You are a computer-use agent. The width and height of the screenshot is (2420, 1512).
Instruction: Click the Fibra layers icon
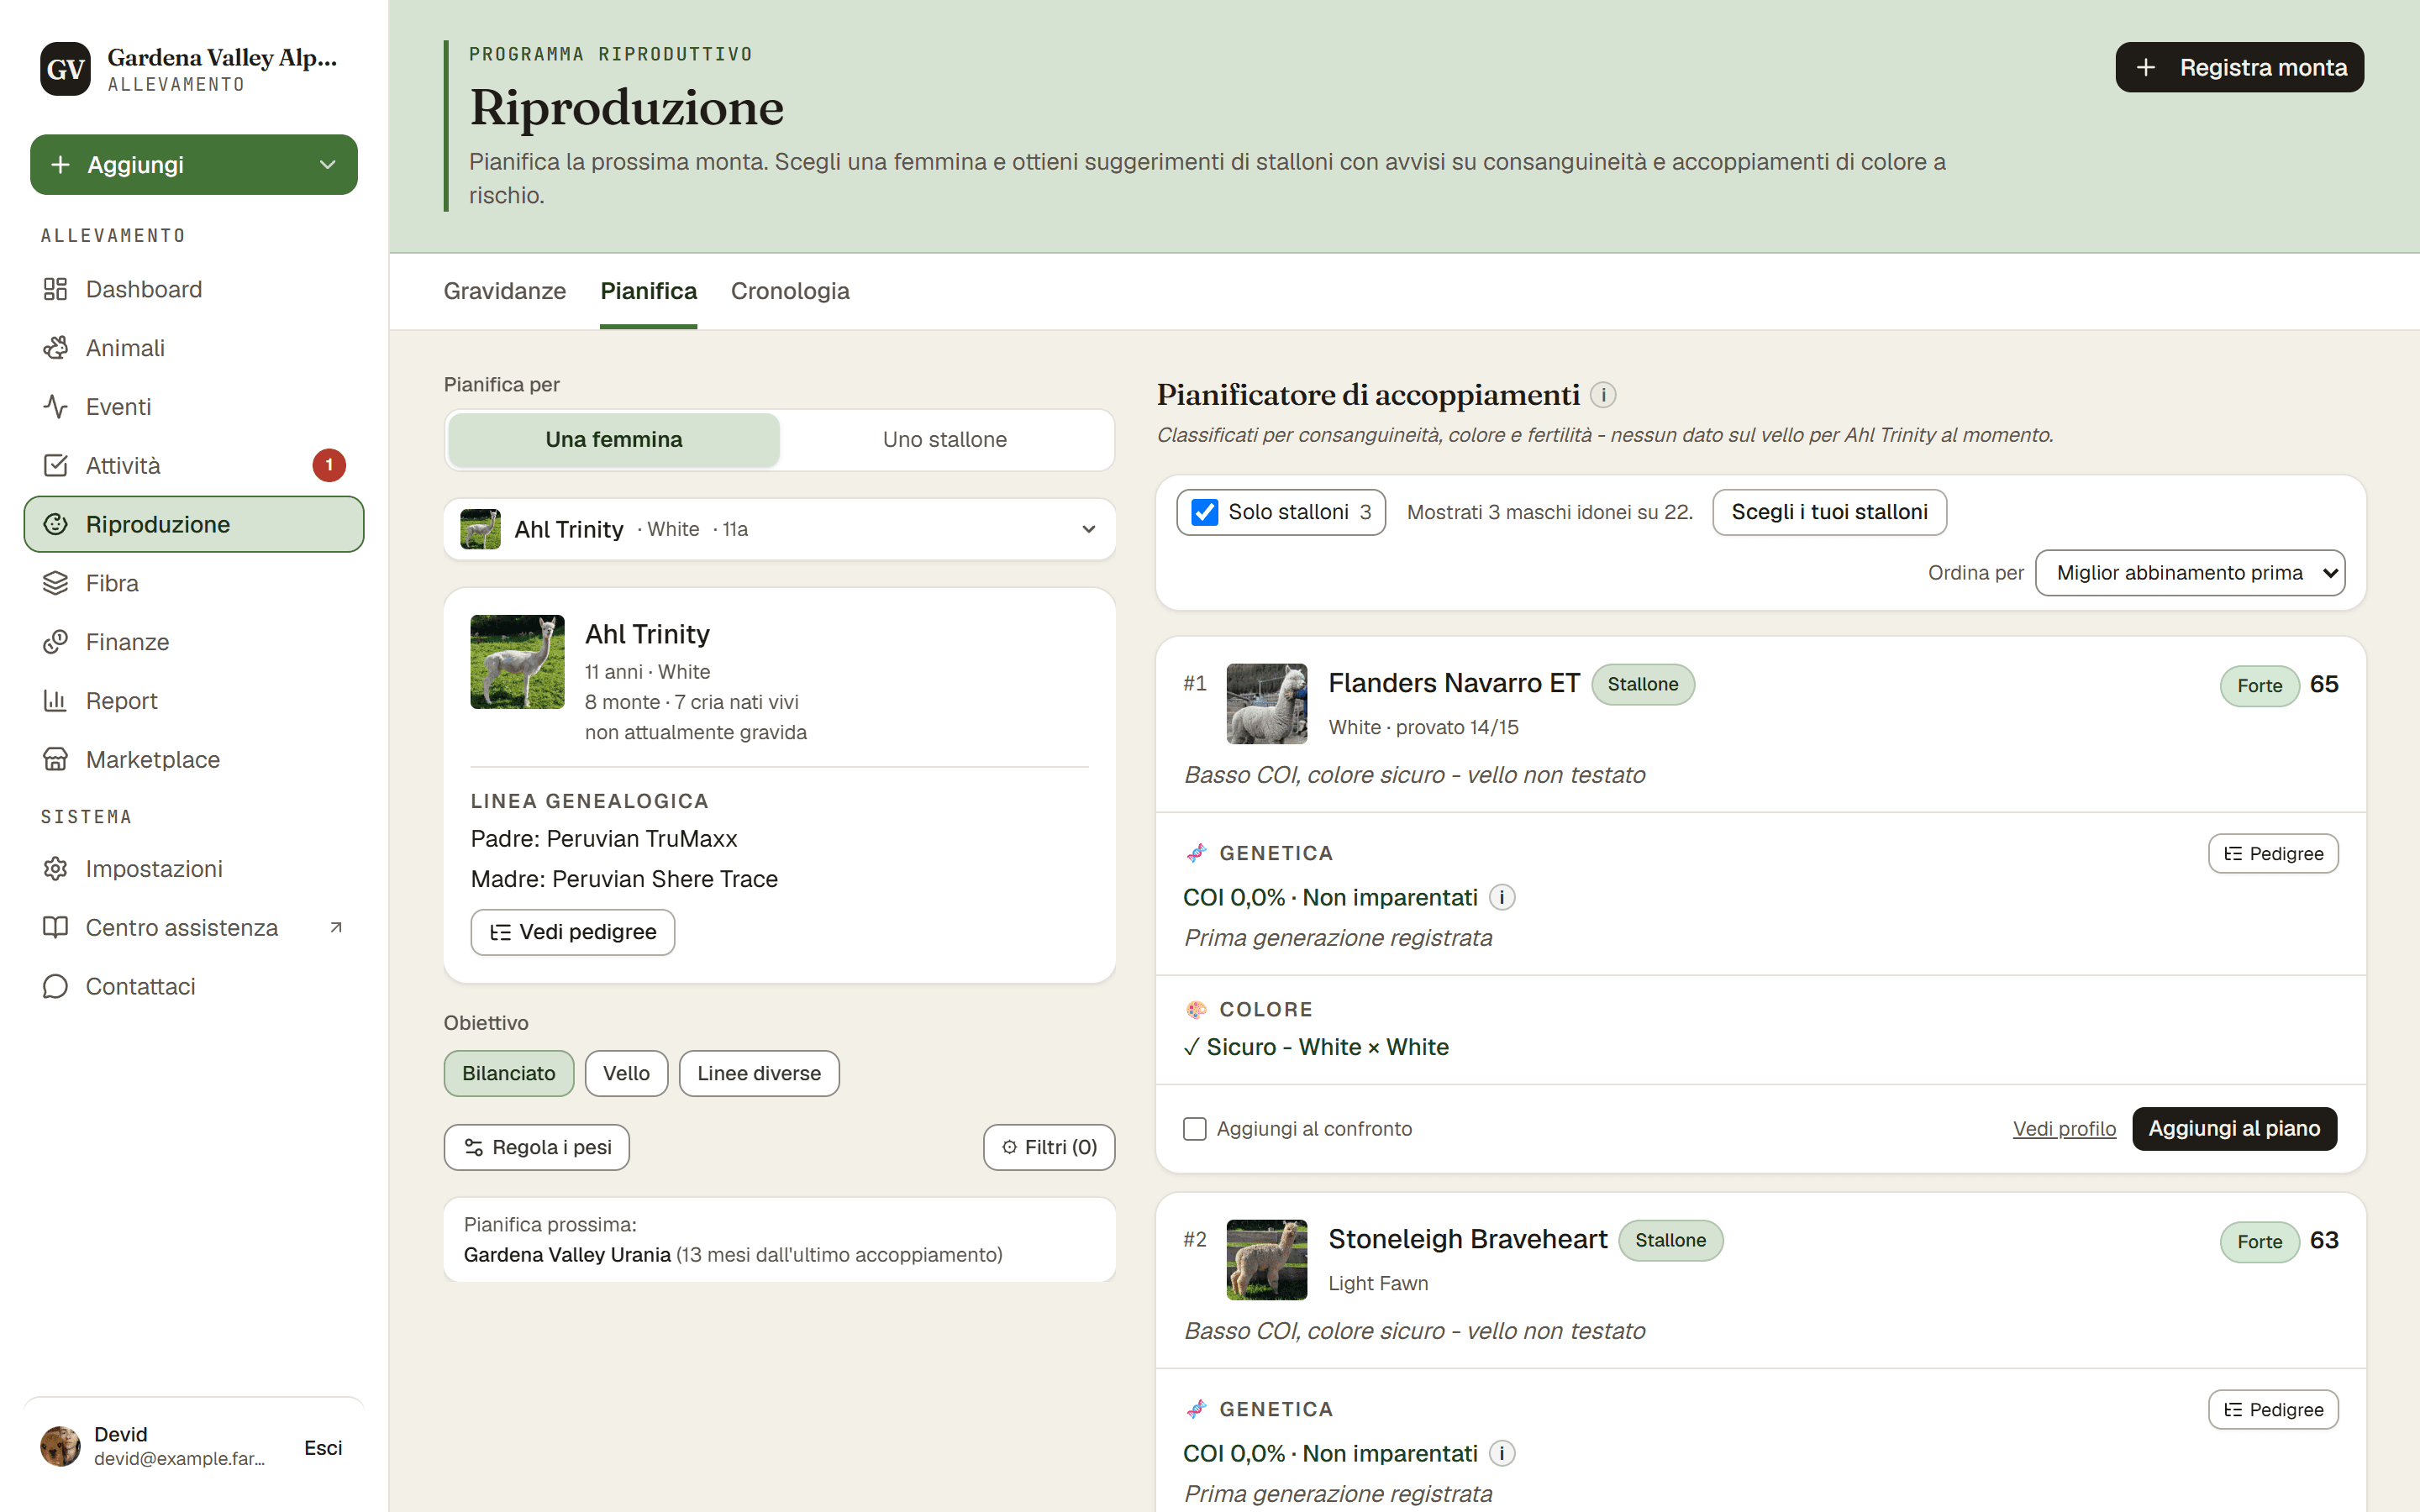pos(55,583)
